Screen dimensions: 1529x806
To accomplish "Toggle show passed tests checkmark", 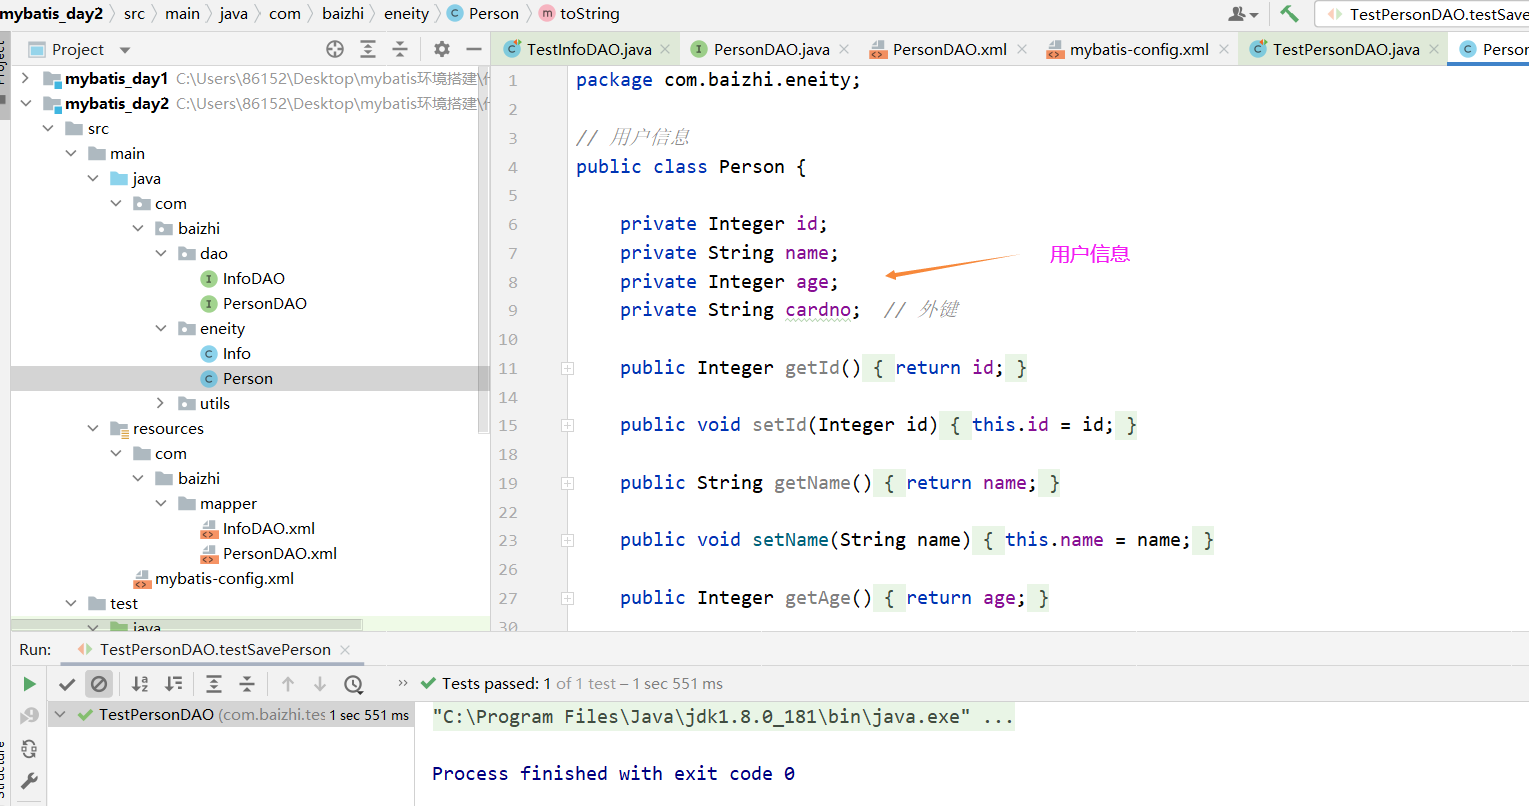I will (x=67, y=684).
